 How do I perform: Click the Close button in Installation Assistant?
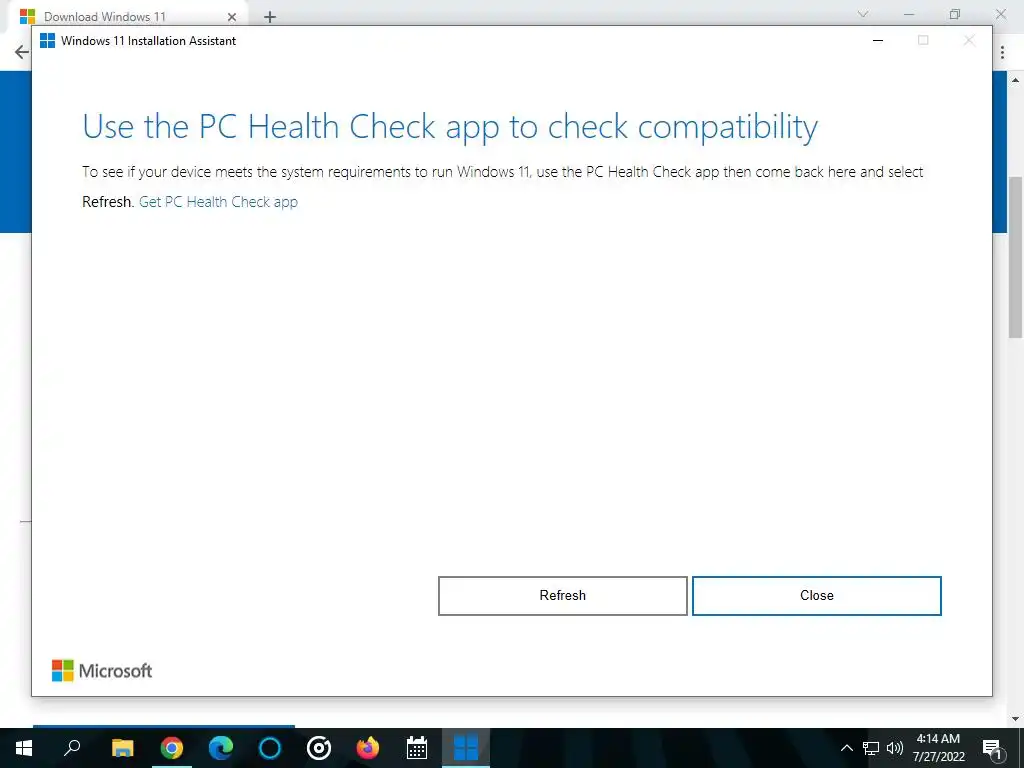[x=816, y=596]
